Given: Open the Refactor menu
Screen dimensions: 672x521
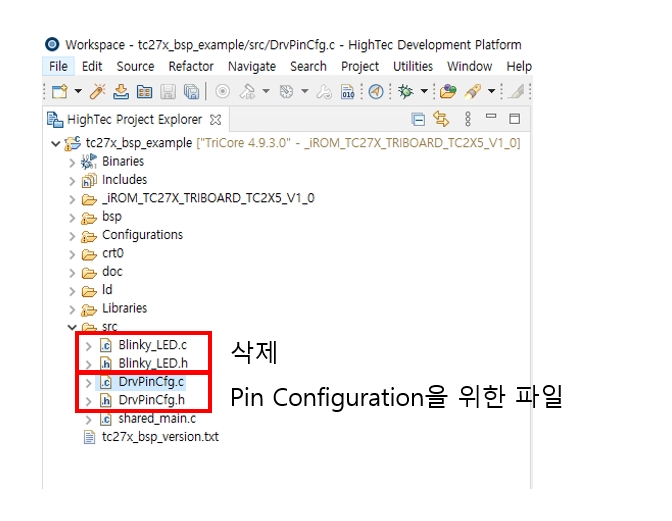Looking at the screenshot, I should (x=191, y=66).
